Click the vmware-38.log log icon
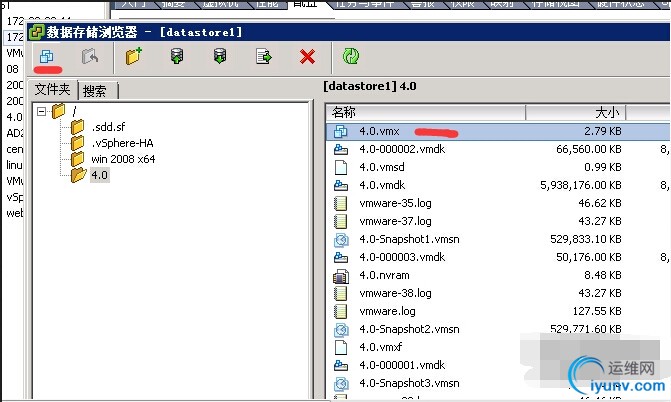The height and width of the screenshot is (402, 671). 341,293
